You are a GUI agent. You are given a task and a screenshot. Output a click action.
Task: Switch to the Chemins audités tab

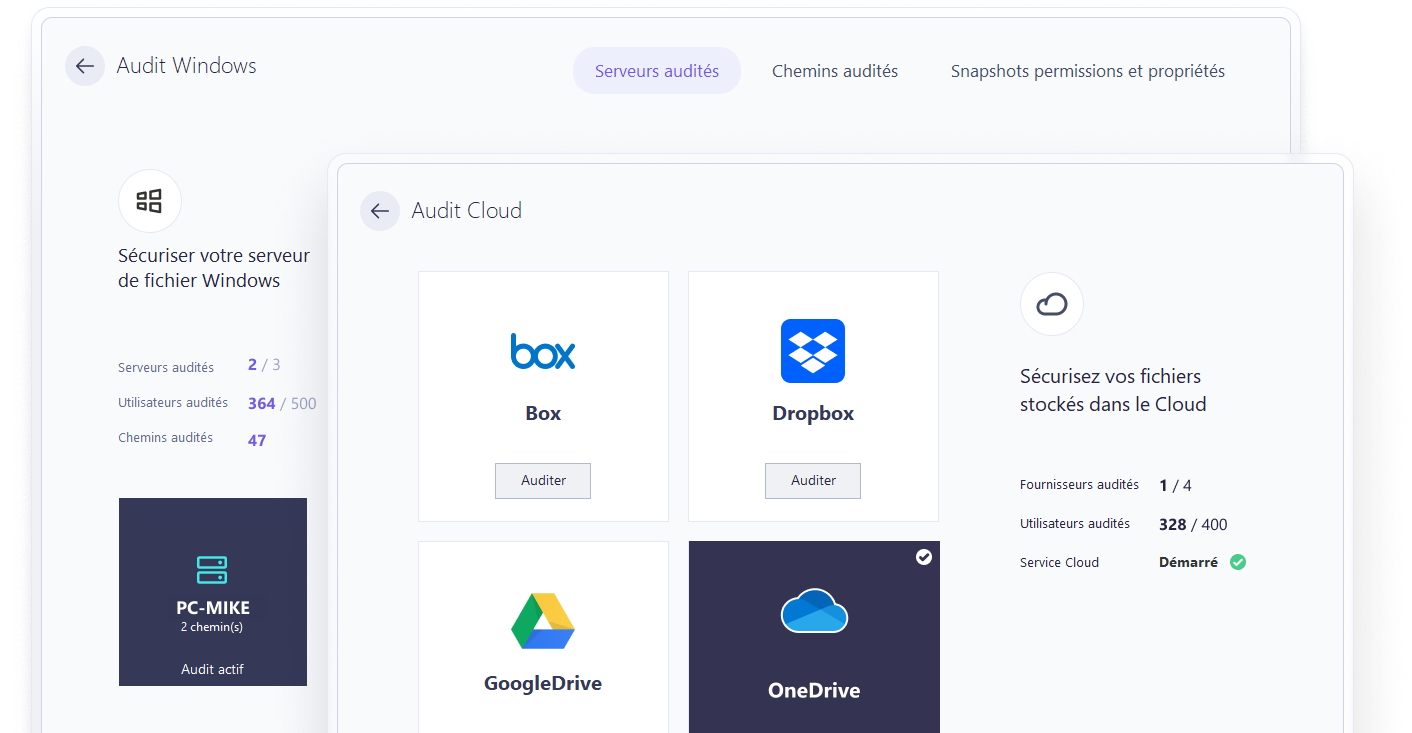click(x=835, y=71)
